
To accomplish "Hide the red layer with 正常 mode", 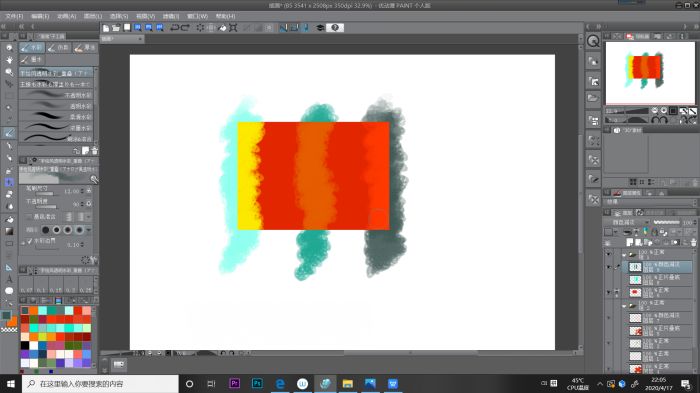I will [x=608, y=293].
